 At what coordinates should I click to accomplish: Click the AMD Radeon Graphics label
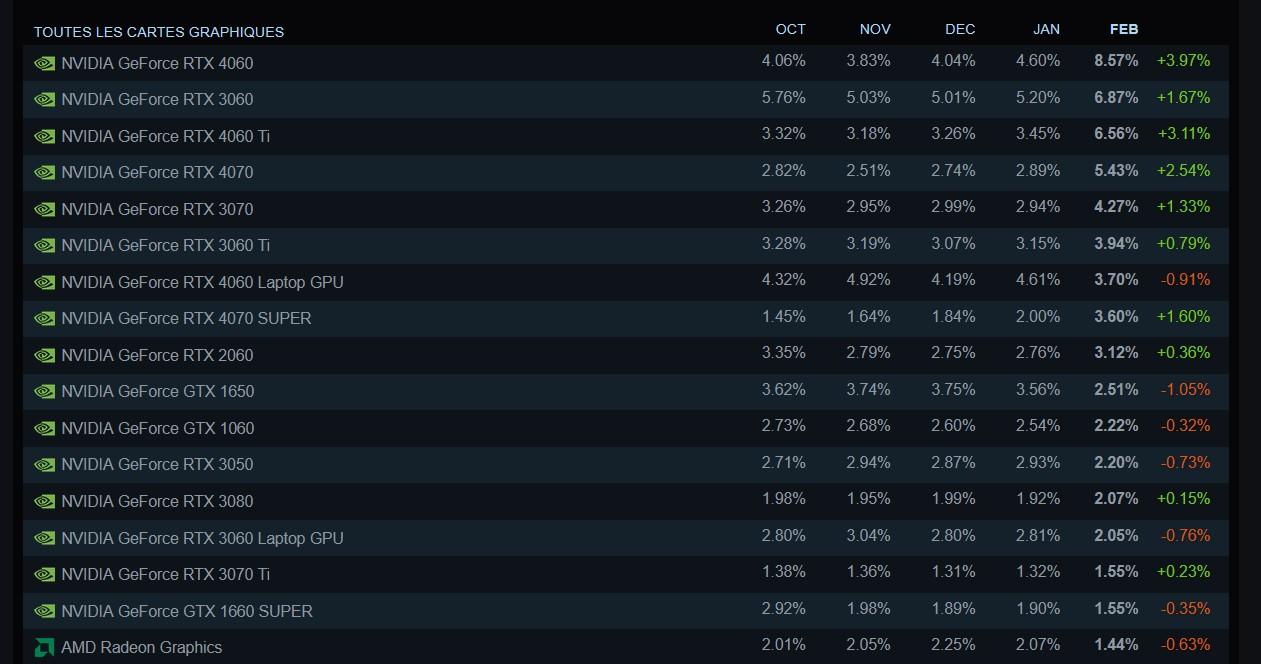(141, 647)
